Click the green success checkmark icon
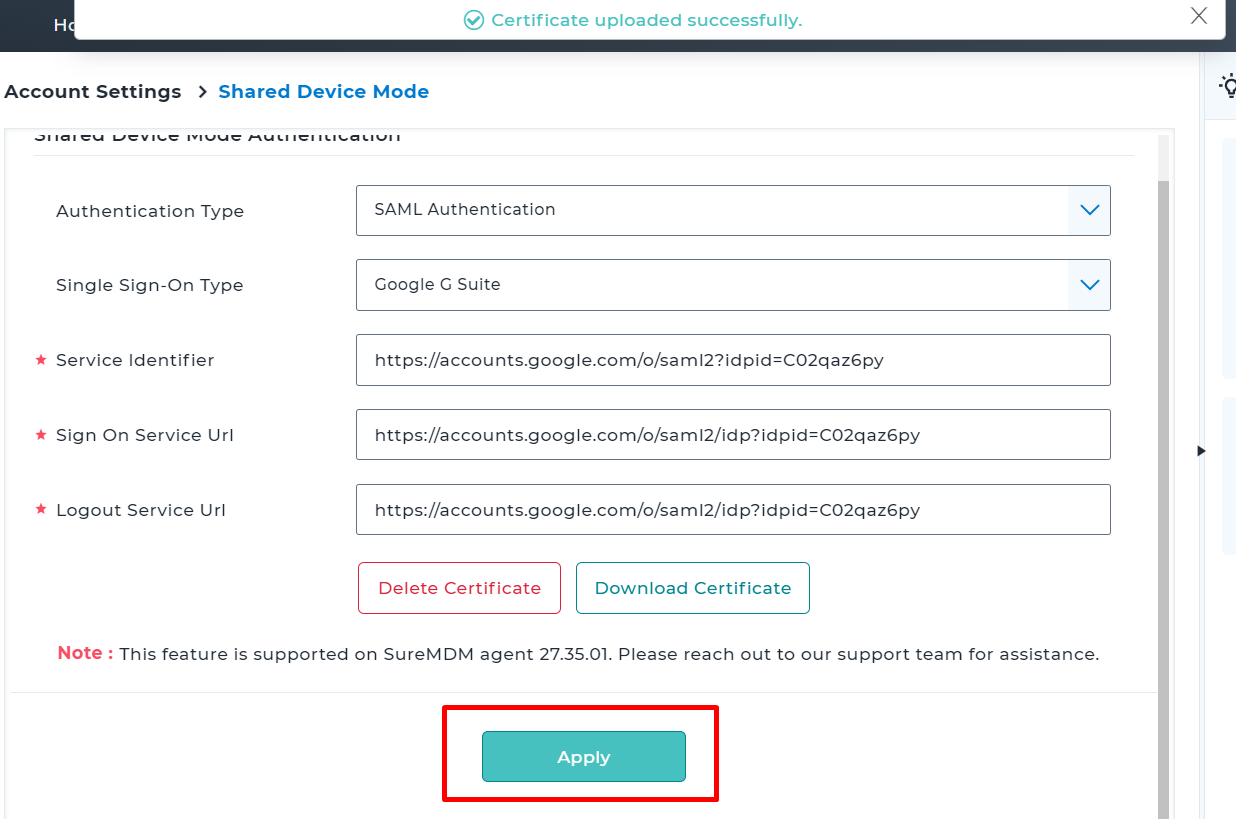Screen dimensions: 1236x819 [x=474, y=20]
